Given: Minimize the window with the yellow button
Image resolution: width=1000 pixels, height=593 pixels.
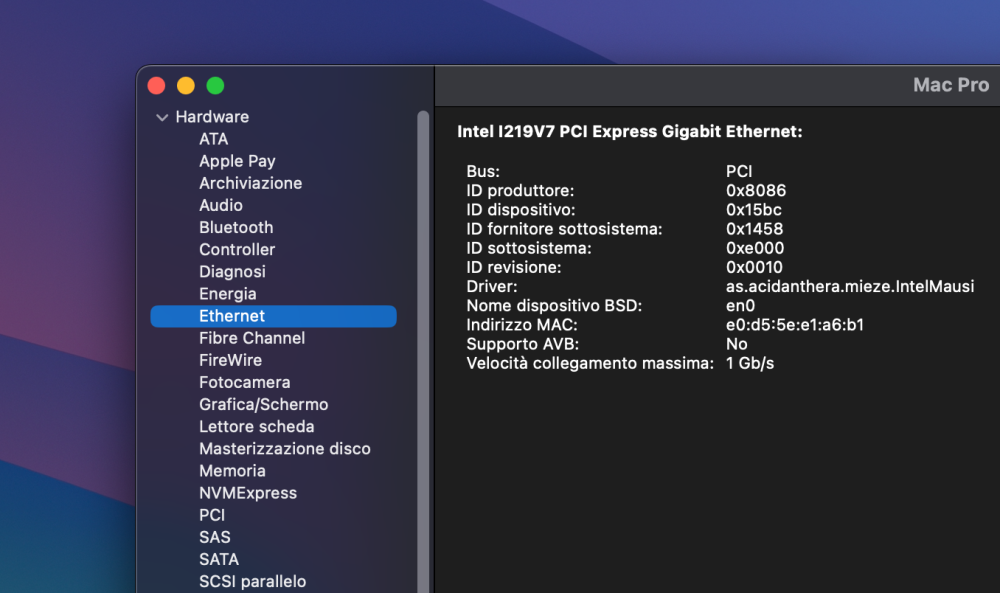Looking at the screenshot, I should (x=186, y=85).
